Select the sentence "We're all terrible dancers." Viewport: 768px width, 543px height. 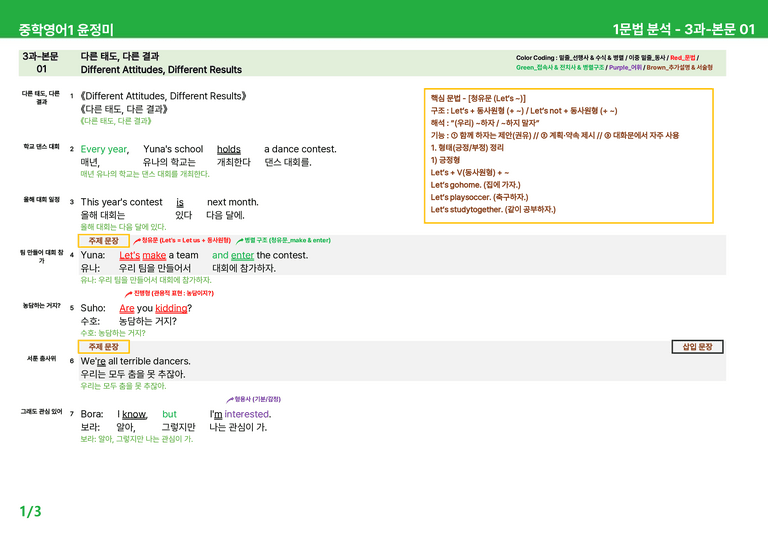click(136, 361)
